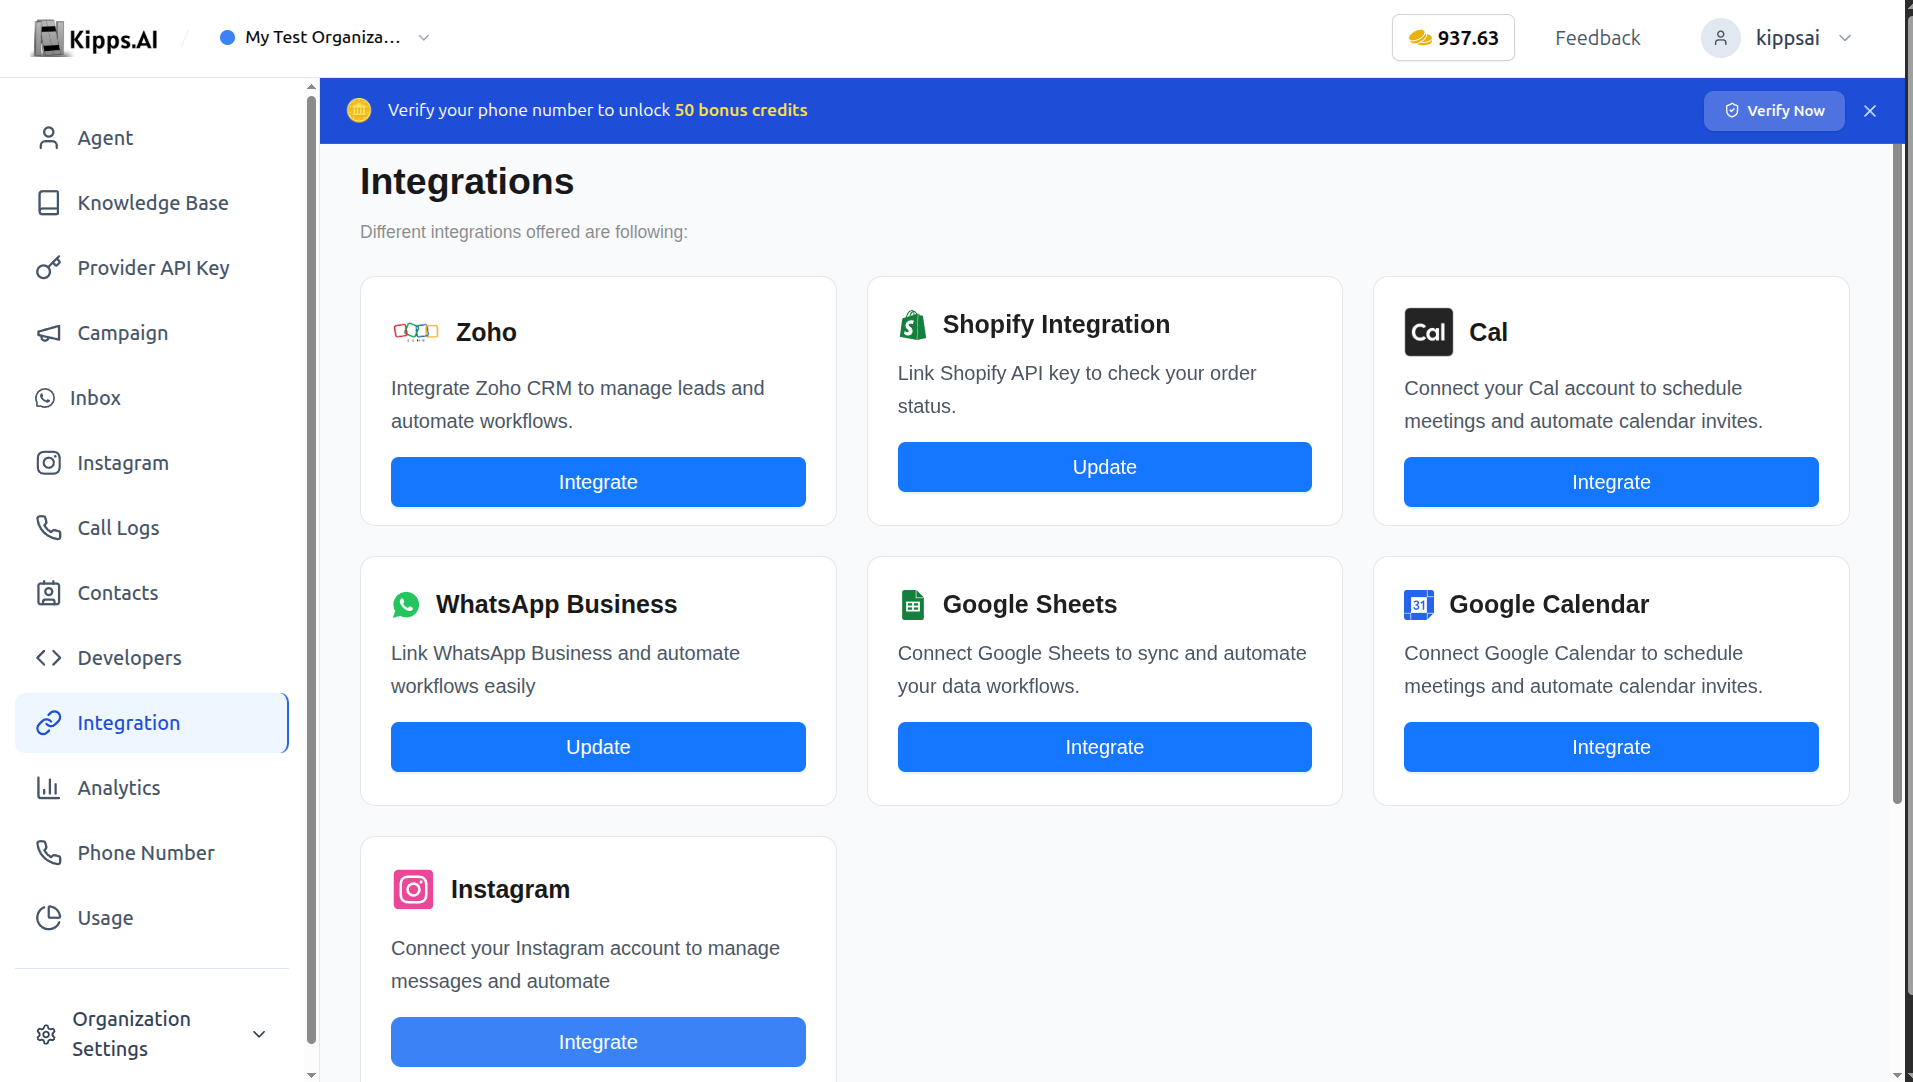
Task: Click the Inbox chat icon
Action: (45, 398)
